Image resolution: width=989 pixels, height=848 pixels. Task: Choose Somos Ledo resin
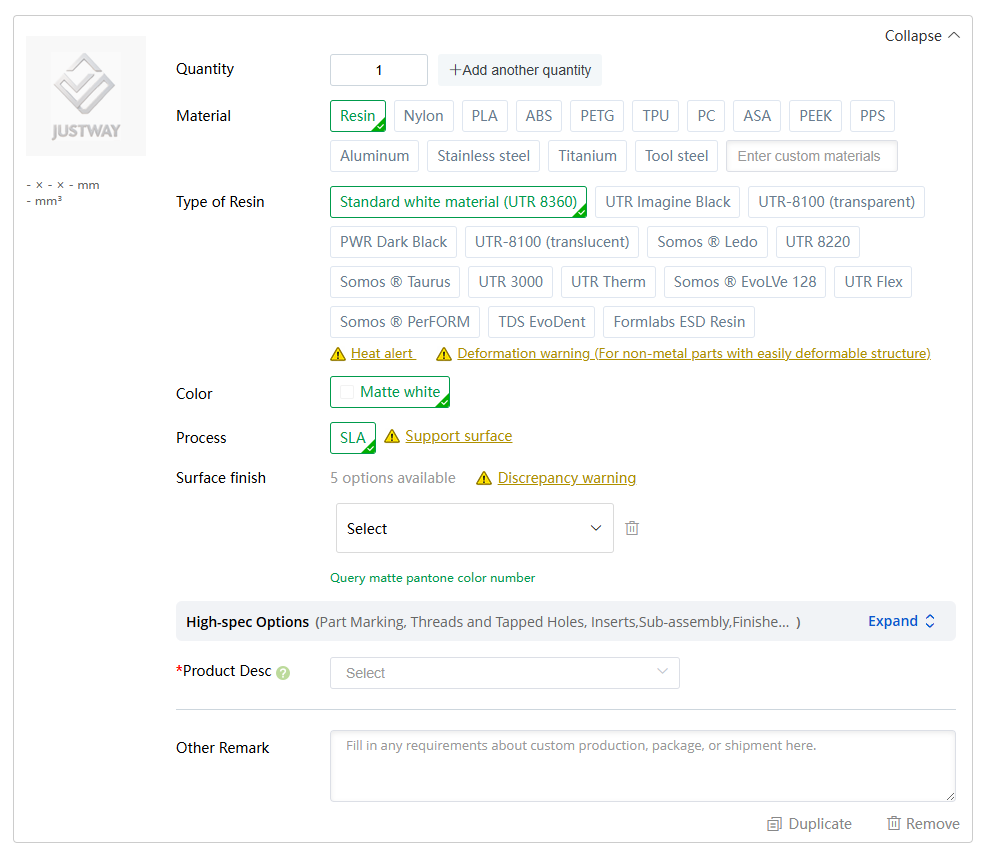click(707, 242)
